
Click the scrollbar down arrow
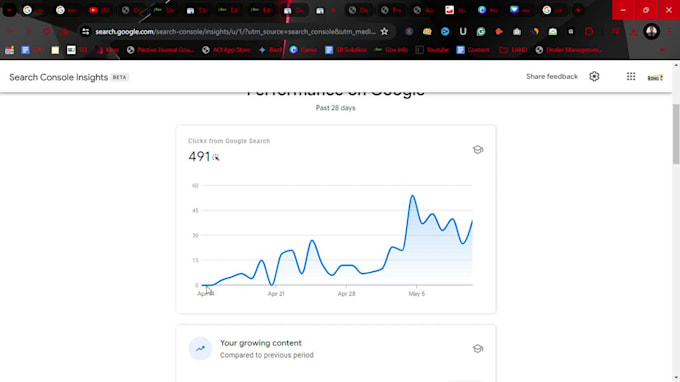pyautogui.click(x=676, y=378)
